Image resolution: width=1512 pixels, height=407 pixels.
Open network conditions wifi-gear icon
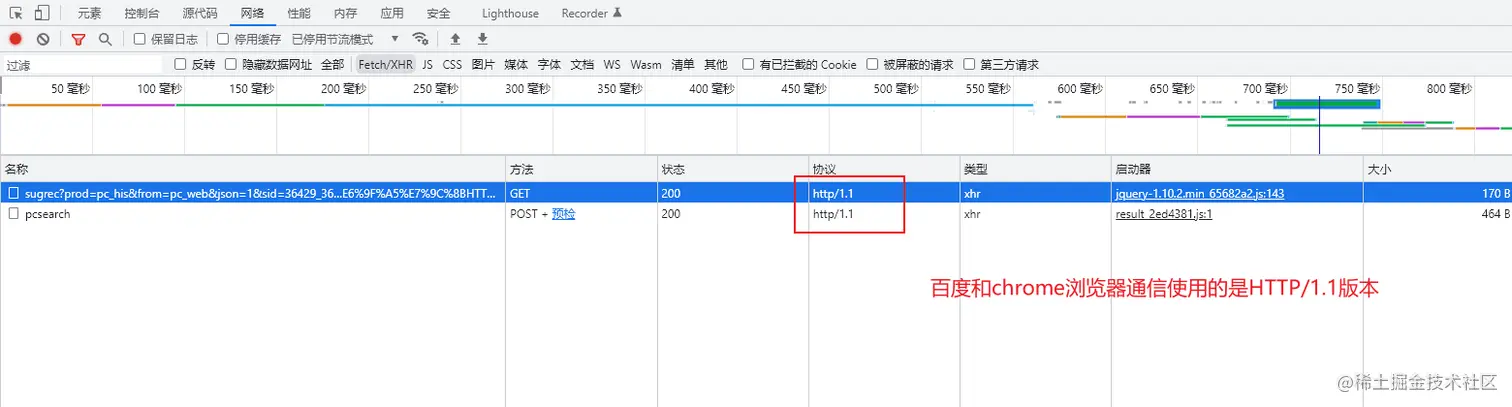coord(421,39)
